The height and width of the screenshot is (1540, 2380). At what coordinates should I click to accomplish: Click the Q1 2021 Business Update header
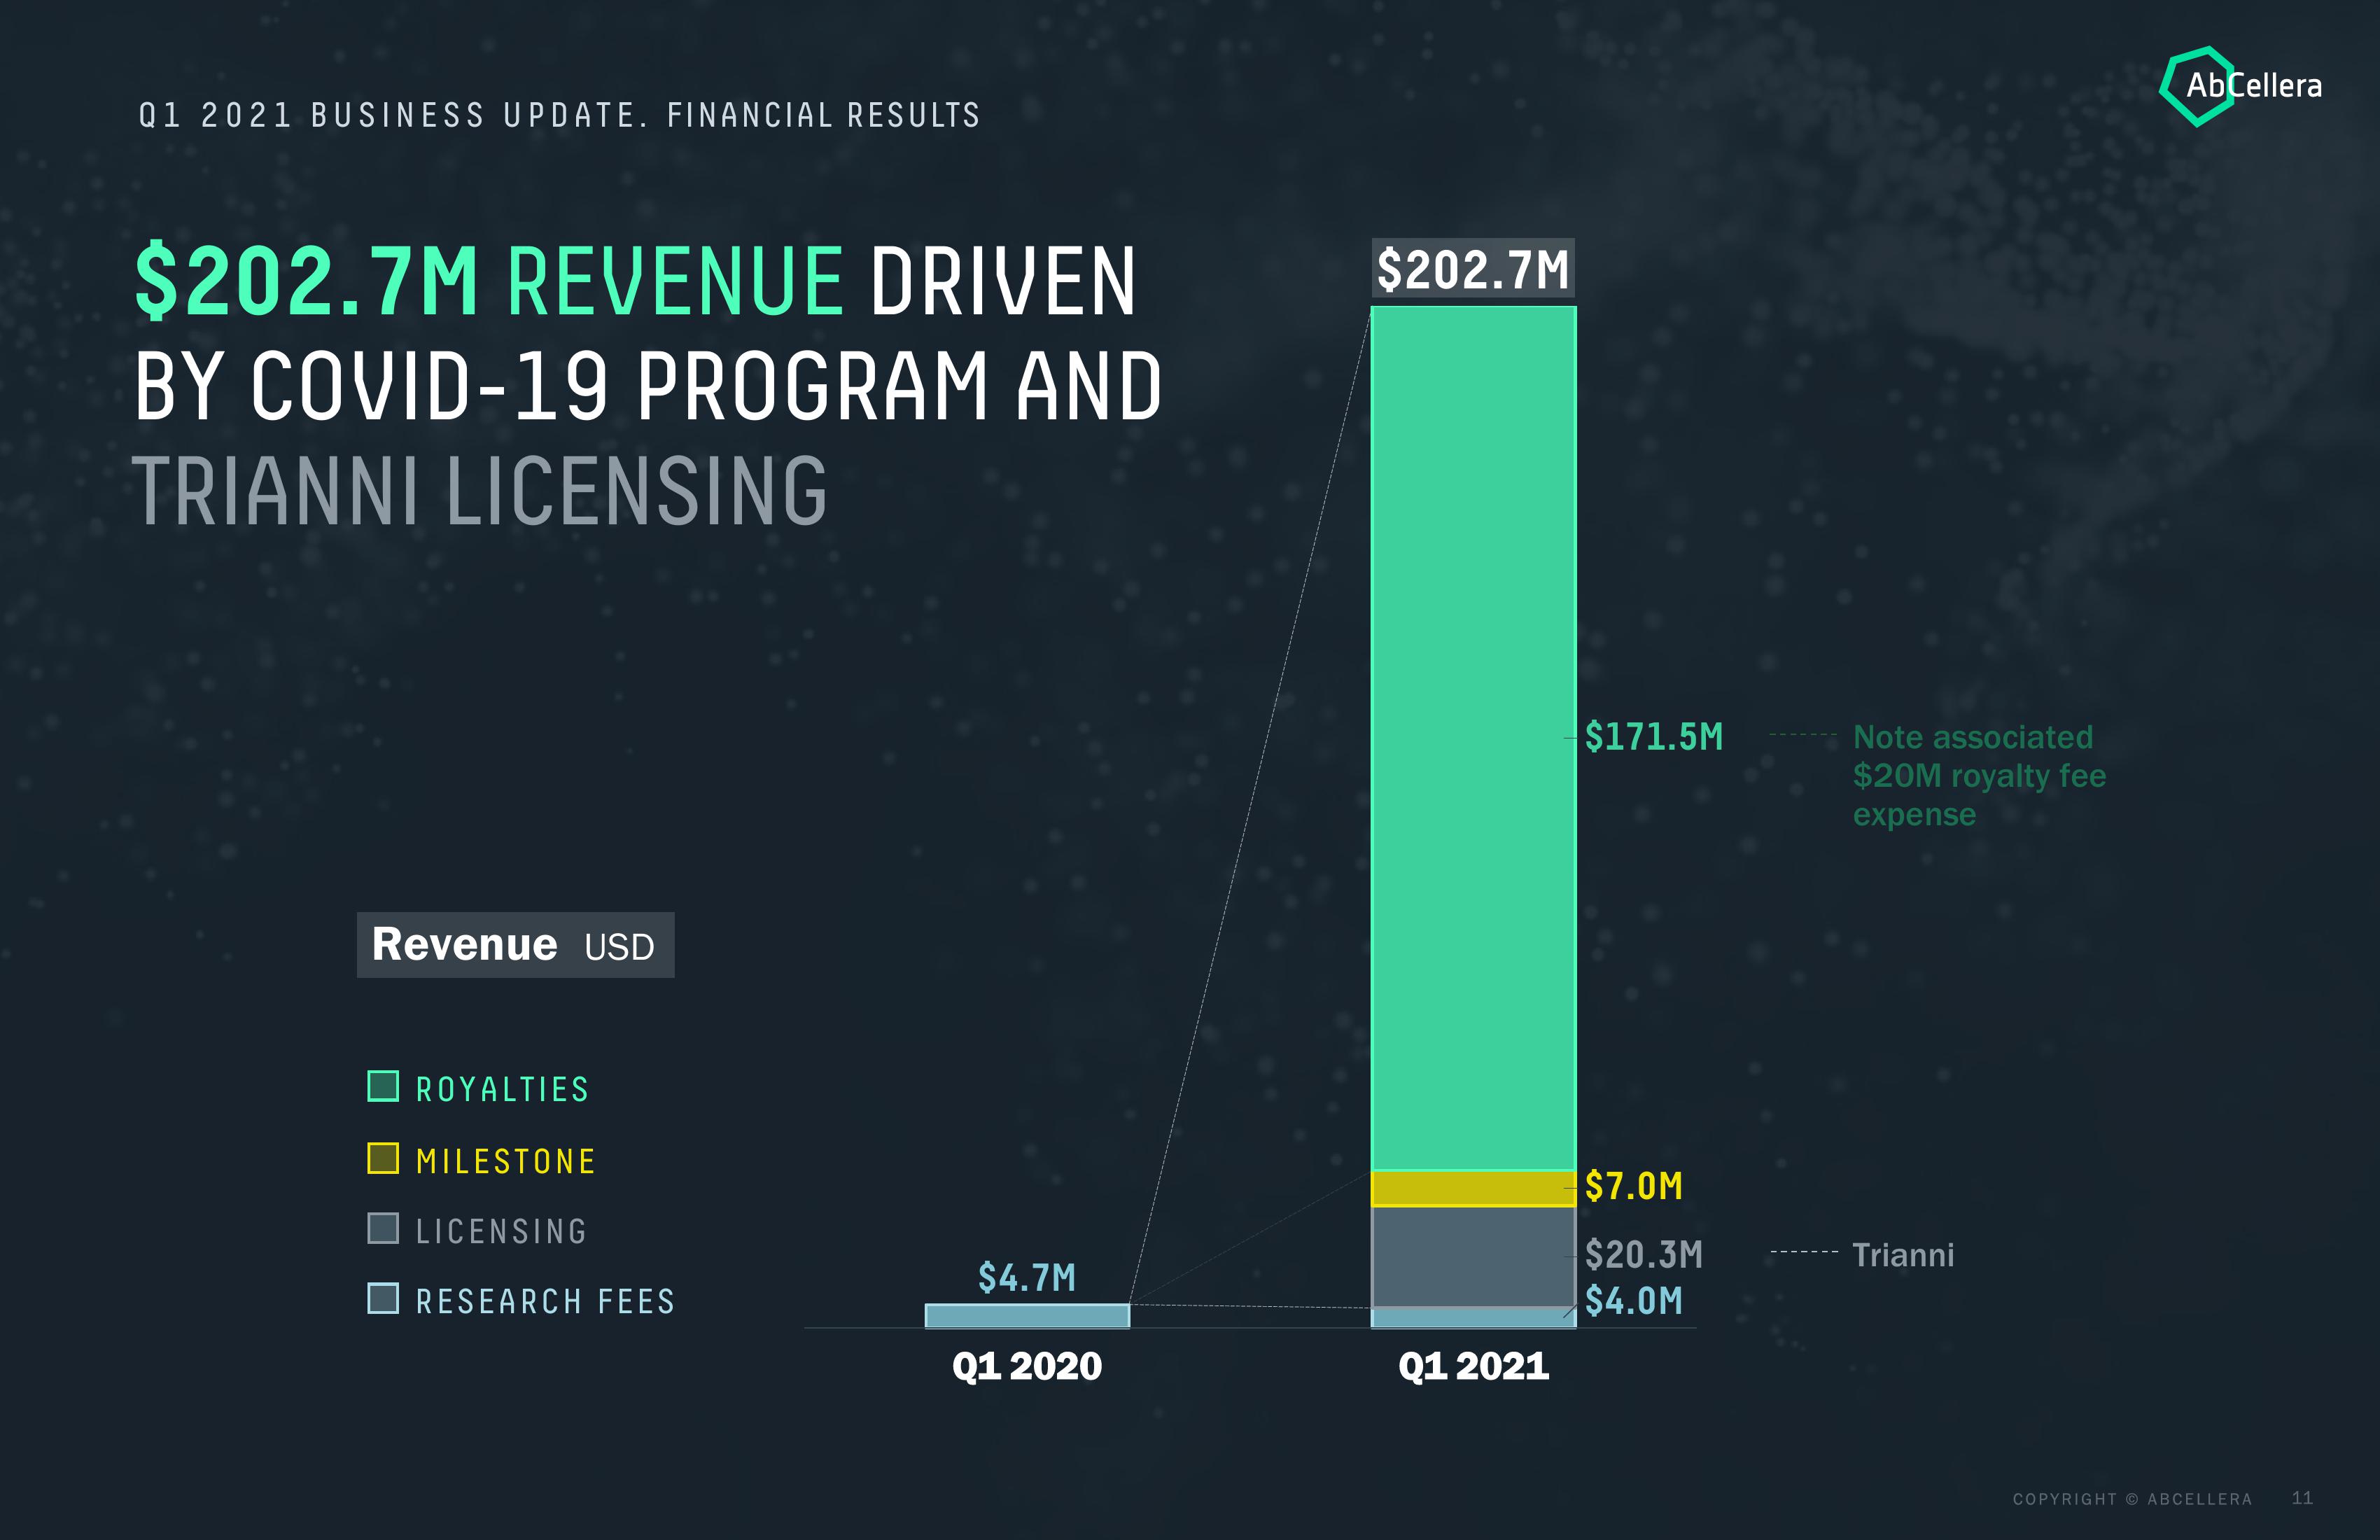[560, 116]
